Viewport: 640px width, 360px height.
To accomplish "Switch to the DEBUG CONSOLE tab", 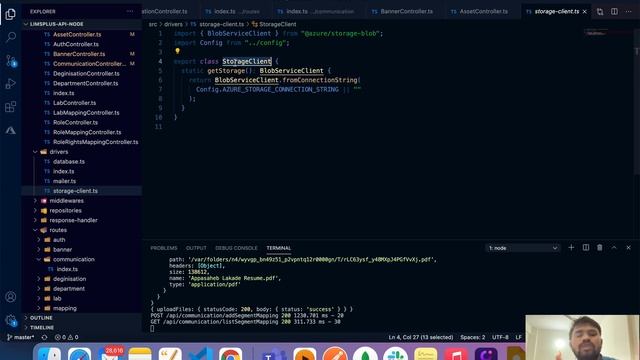I will pos(236,248).
